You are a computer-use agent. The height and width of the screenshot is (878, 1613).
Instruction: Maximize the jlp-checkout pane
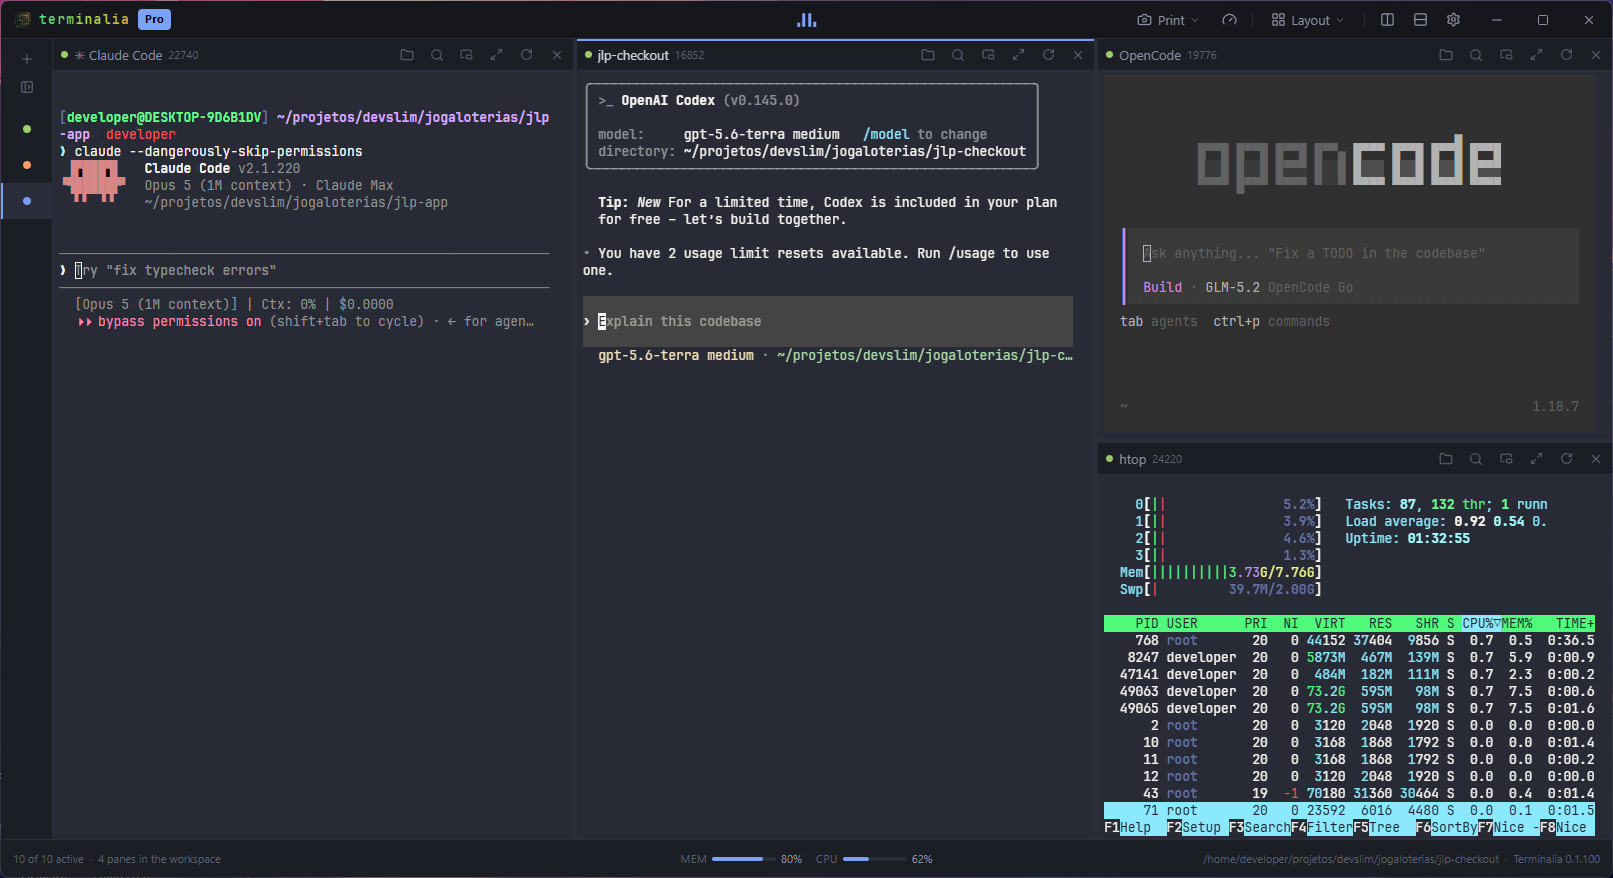click(x=1018, y=55)
